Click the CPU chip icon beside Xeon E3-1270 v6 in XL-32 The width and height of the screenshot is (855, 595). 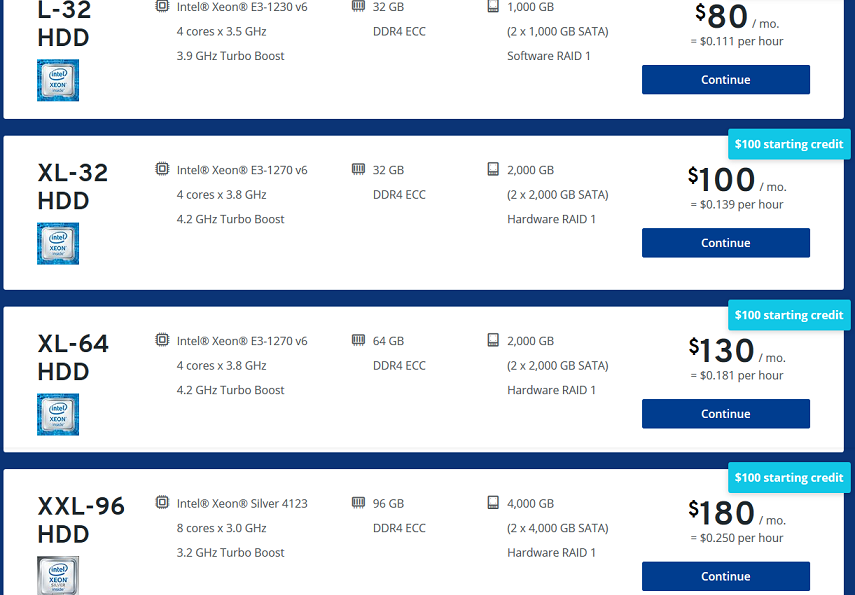[162, 169]
